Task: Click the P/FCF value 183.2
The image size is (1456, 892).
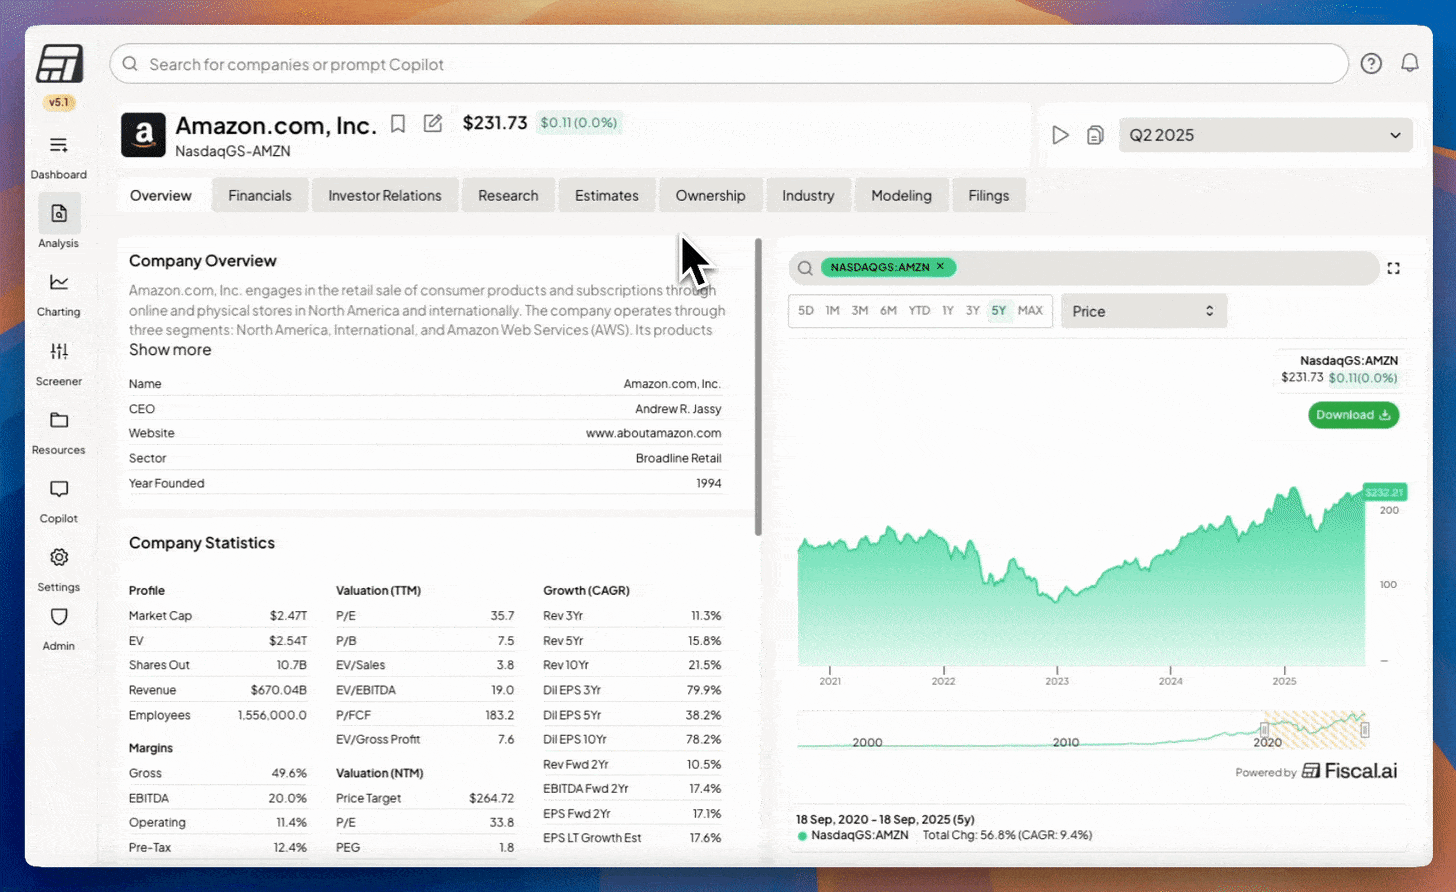Action: (x=499, y=715)
